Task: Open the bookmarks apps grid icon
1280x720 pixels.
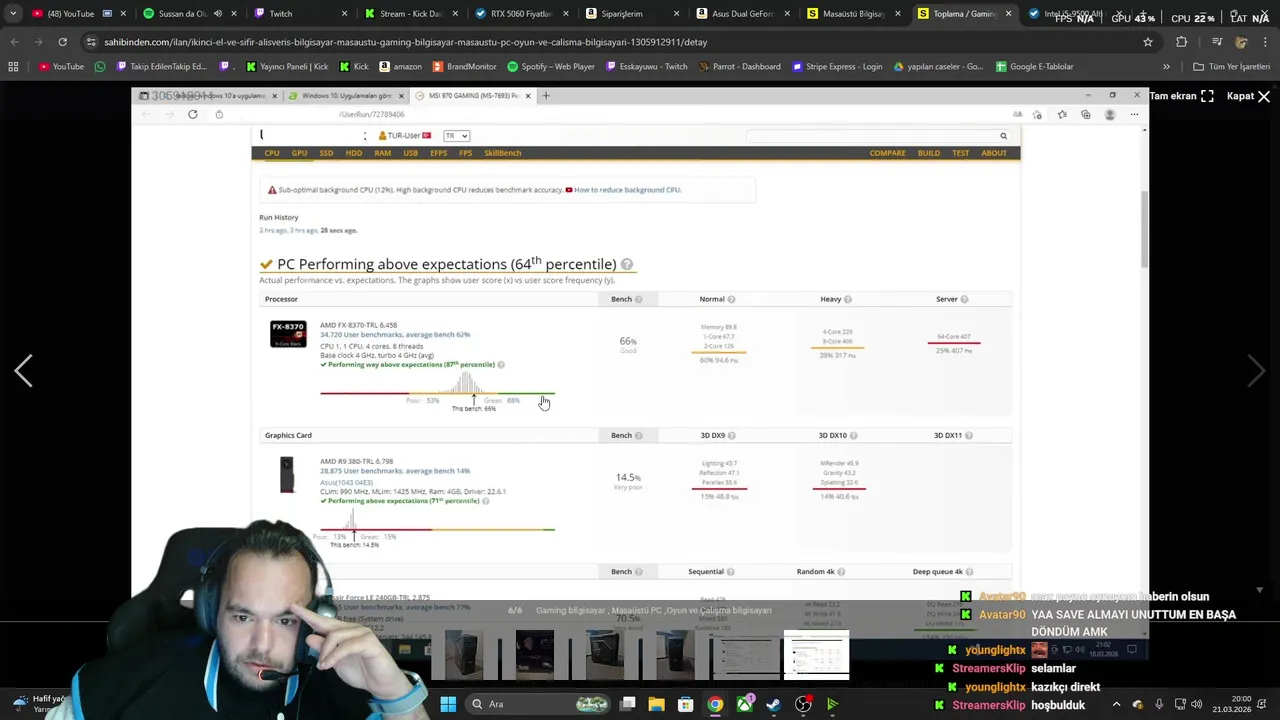Action: 13,67
